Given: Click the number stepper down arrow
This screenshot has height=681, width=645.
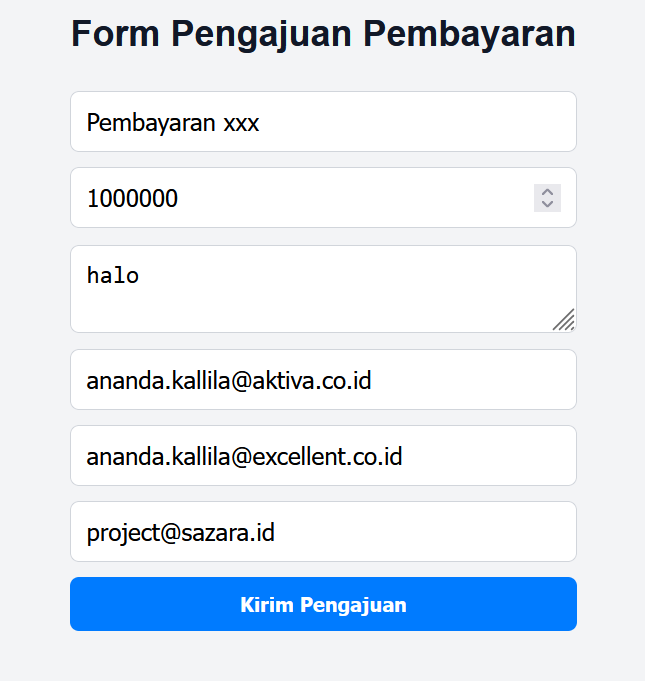Looking at the screenshot, I should point(547,204).
